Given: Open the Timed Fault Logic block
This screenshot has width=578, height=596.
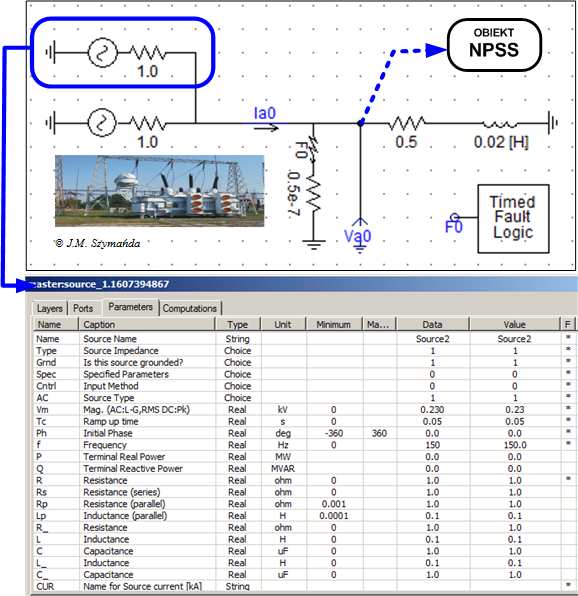Looking at the screenshot, I should tap(513, 219).
